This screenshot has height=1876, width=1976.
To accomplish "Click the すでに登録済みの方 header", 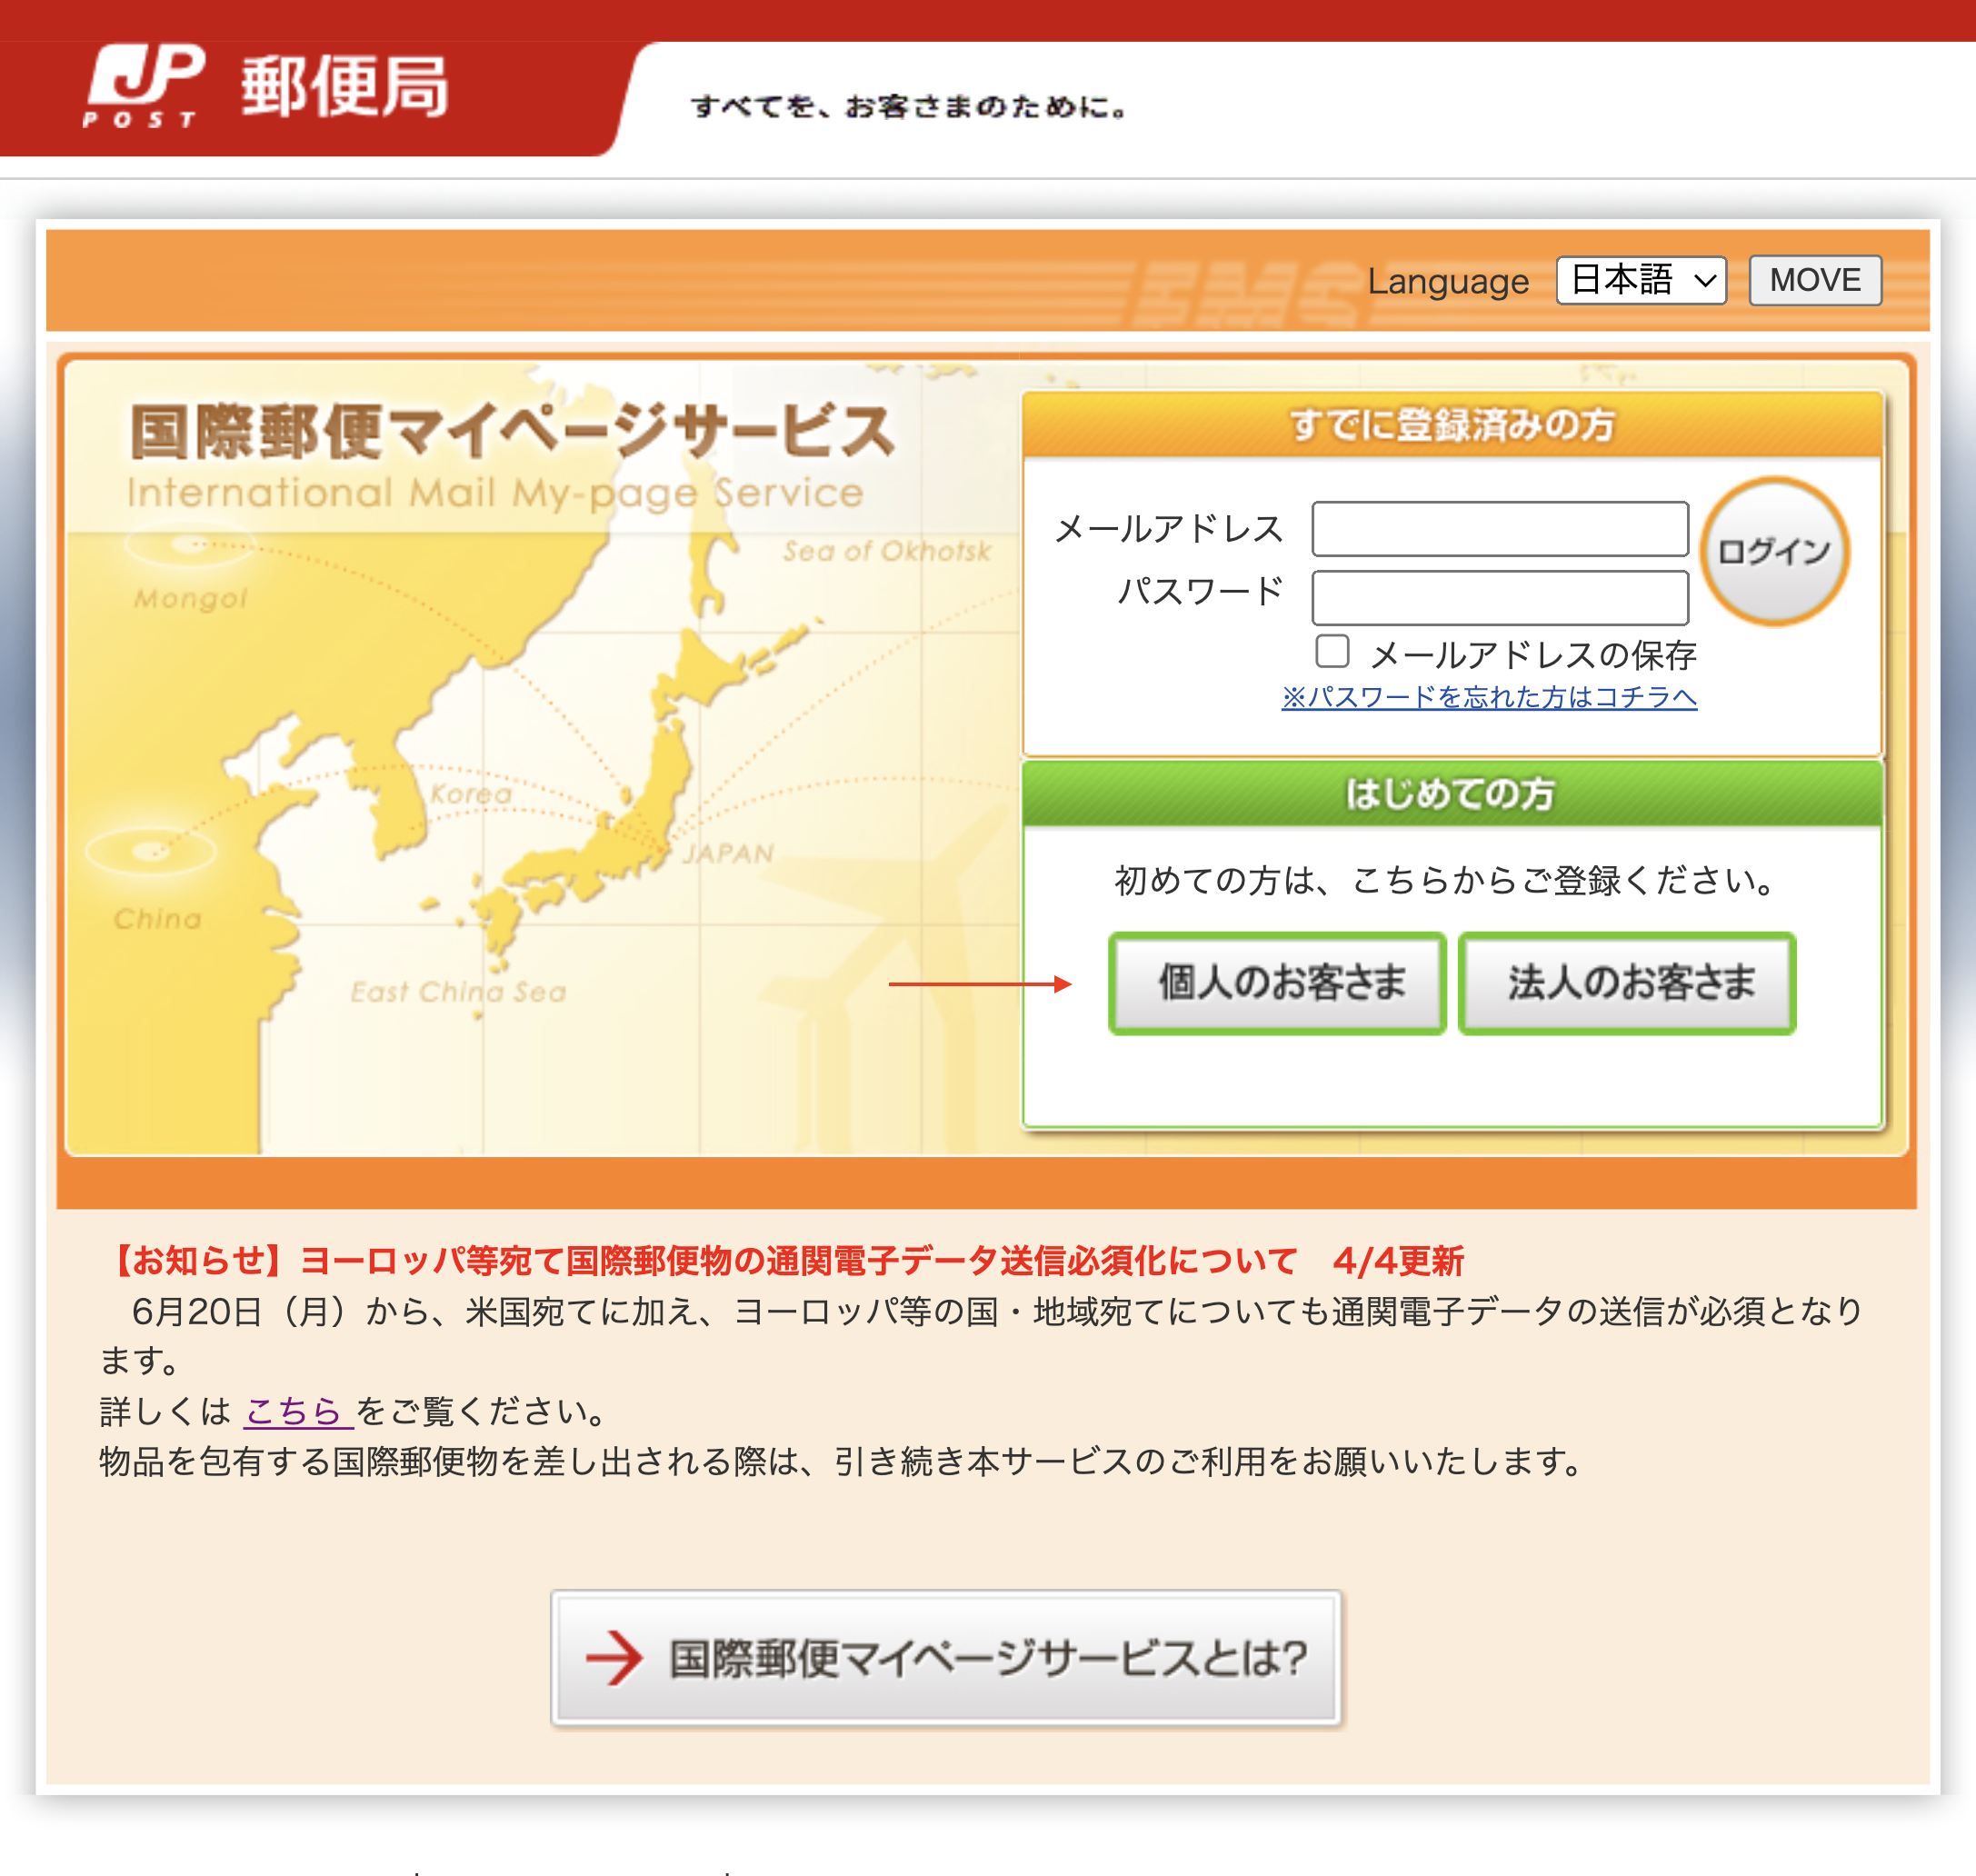I will coord(1452,425).
